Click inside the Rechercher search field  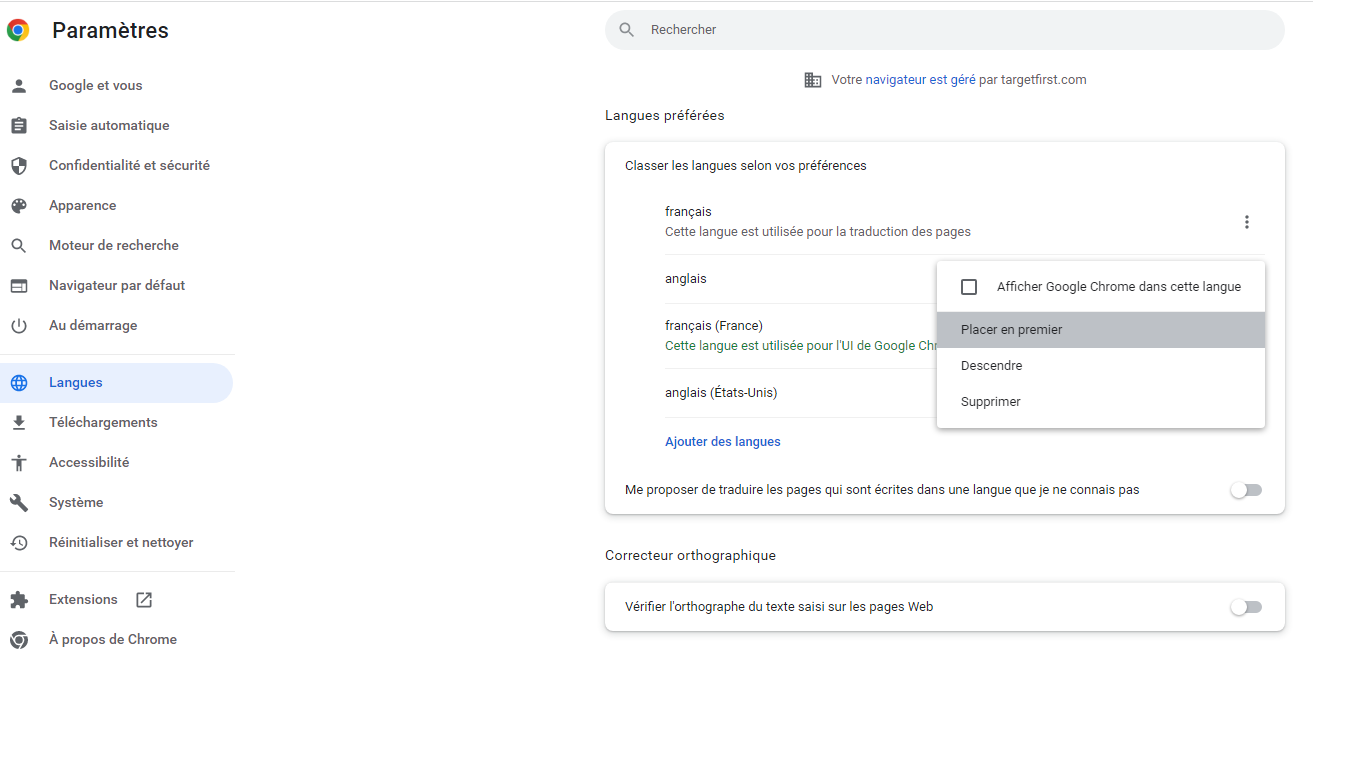(x=900, y=29)
